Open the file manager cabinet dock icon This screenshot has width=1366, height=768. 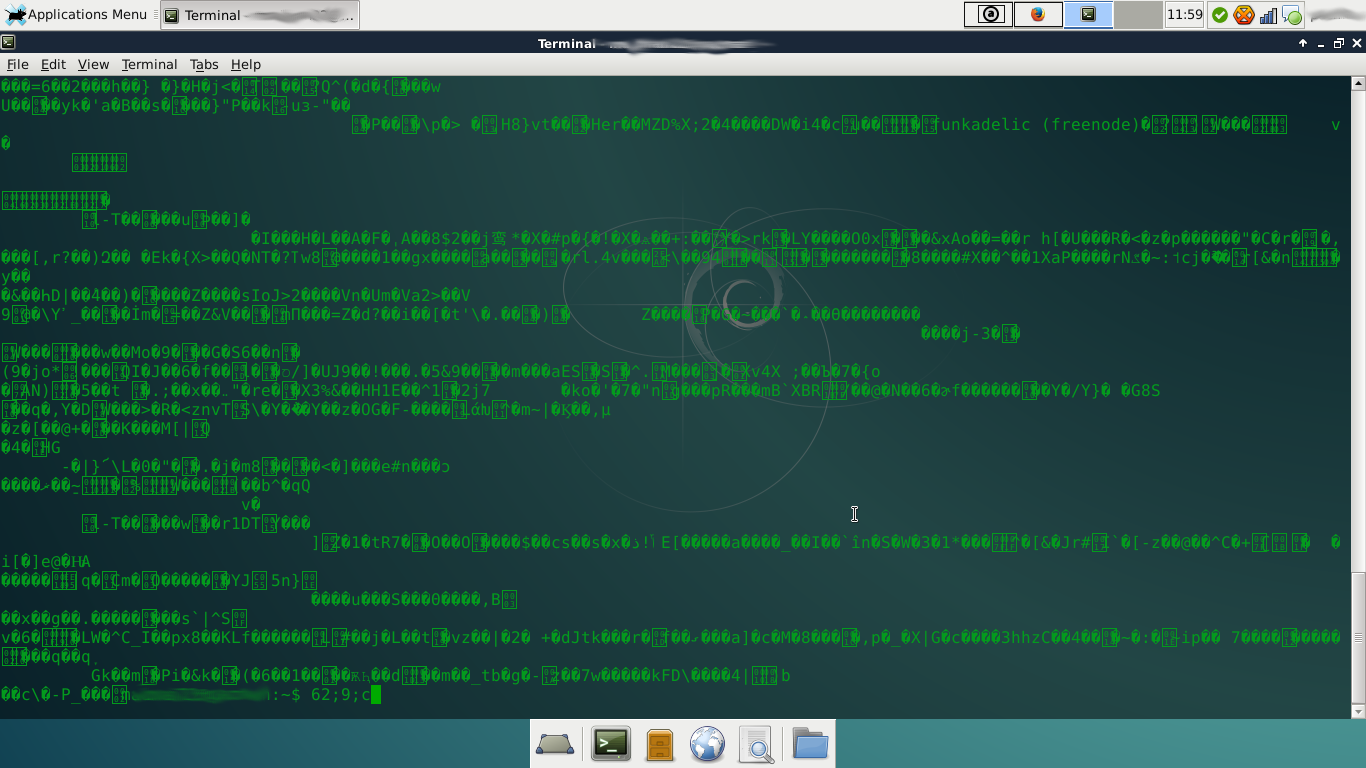pos(659,745)
